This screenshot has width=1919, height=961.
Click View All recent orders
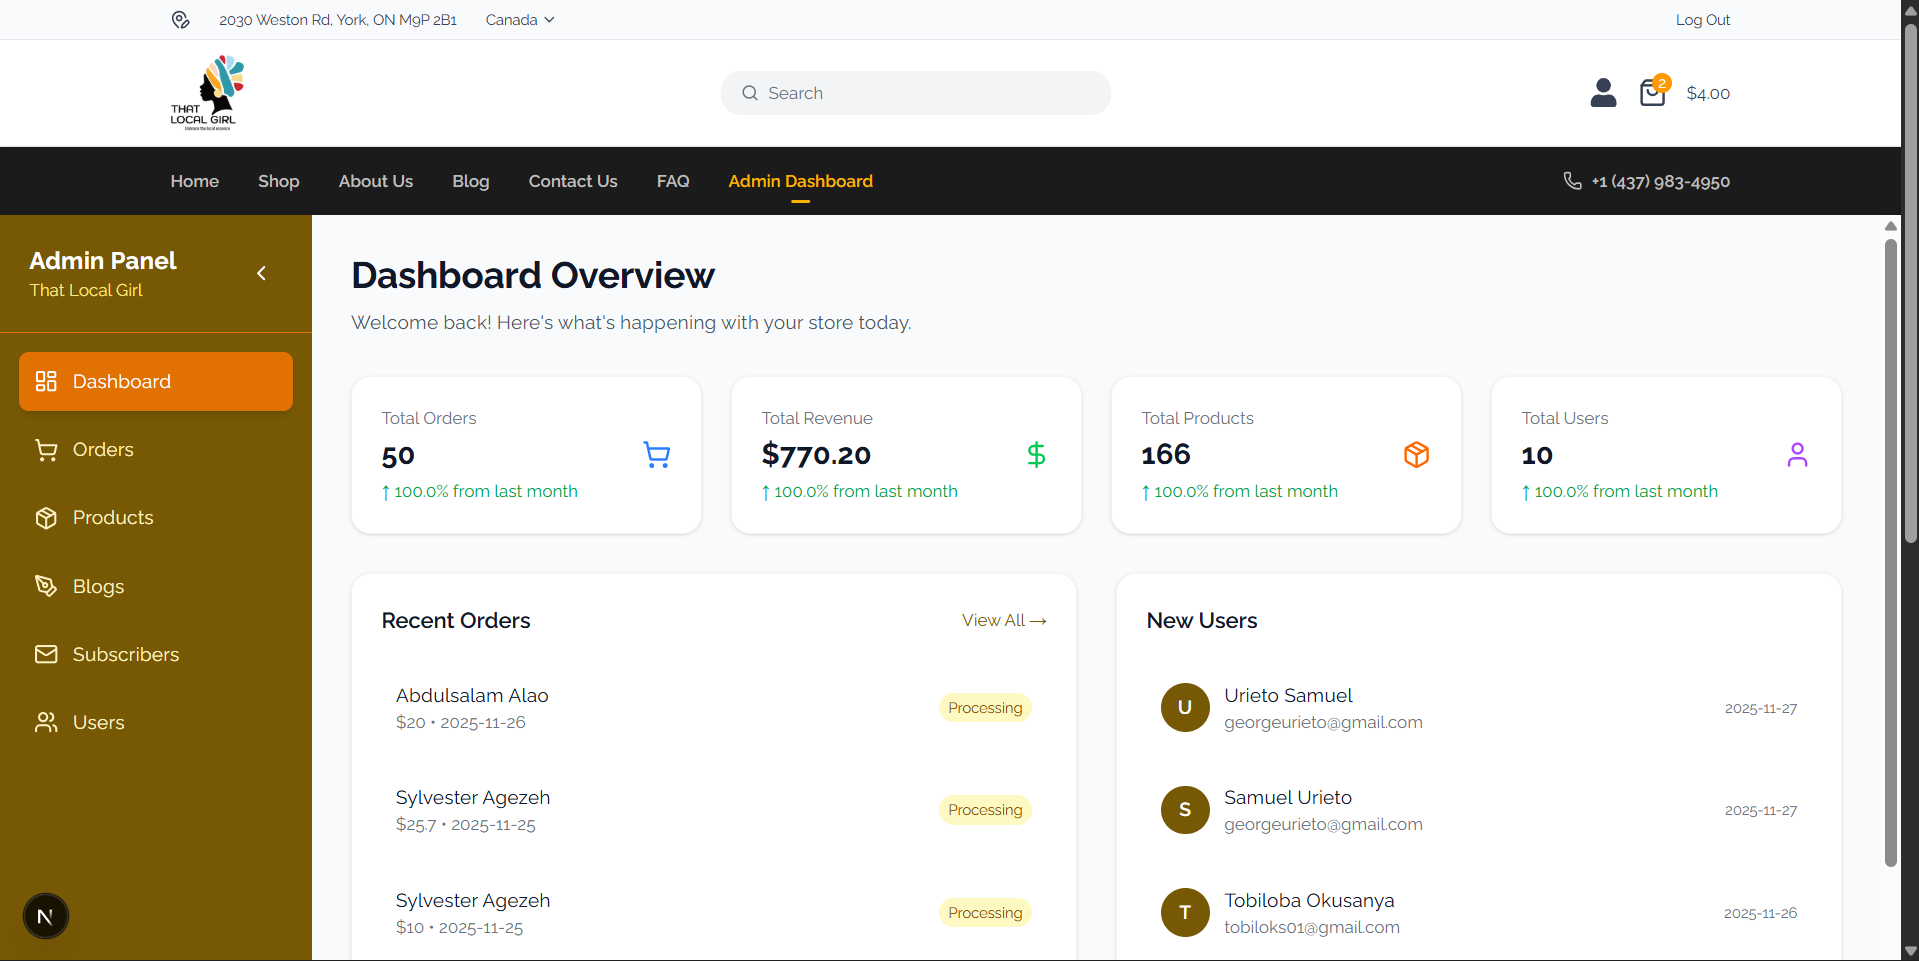(1003, 621)
